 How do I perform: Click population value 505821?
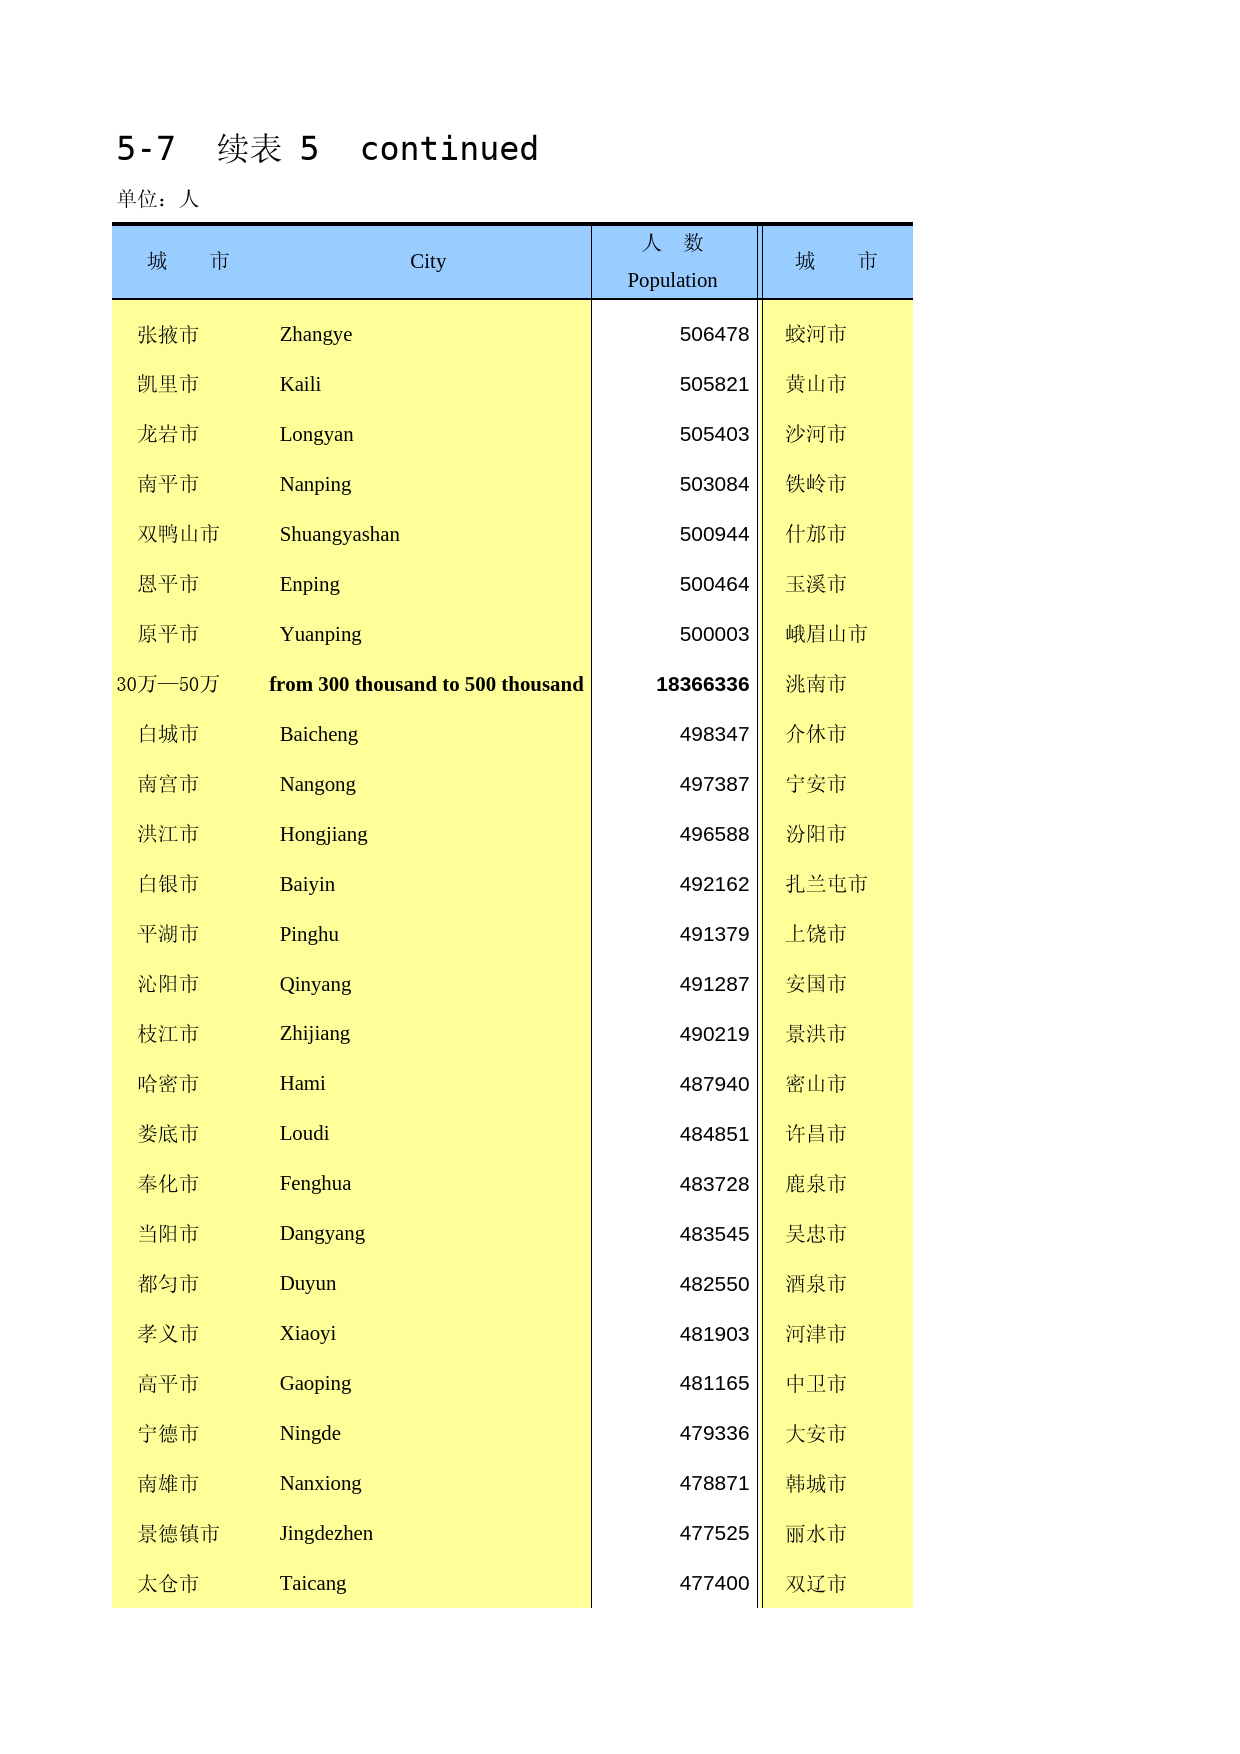pyautogui.click(x=714, y=384)
